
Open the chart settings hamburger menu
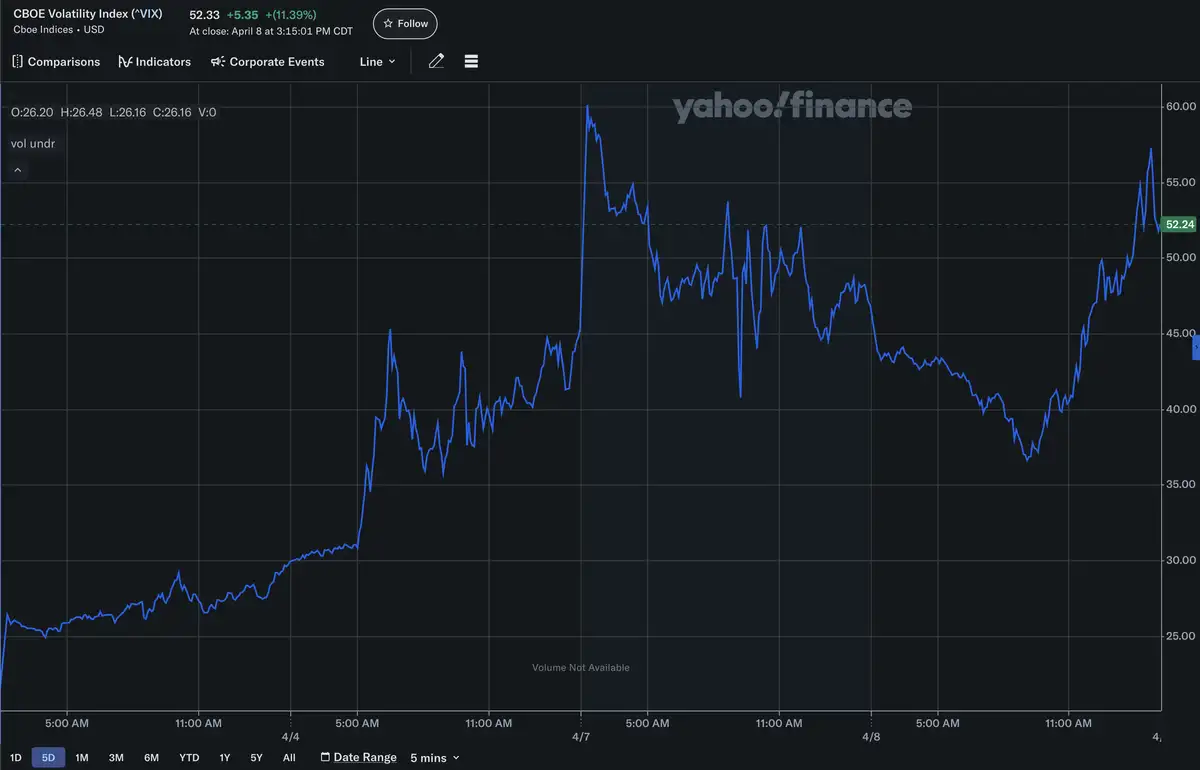pyautogui.click(x=471, y=62)
